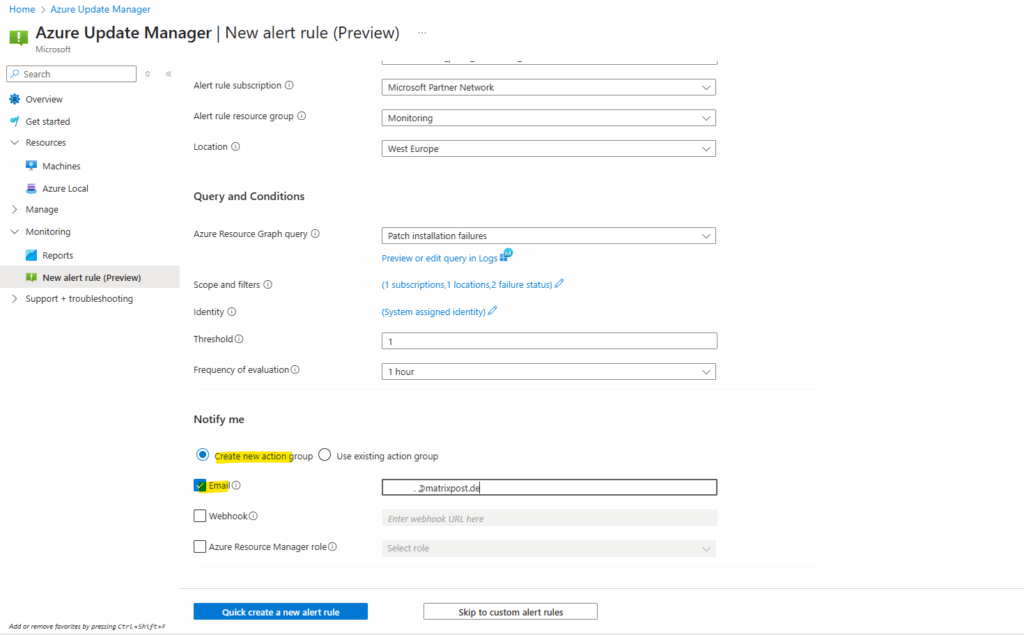The image size is (1024, 635).
Task: Click the sidebar search magnifier icon
Action: [x=15, y=74]
